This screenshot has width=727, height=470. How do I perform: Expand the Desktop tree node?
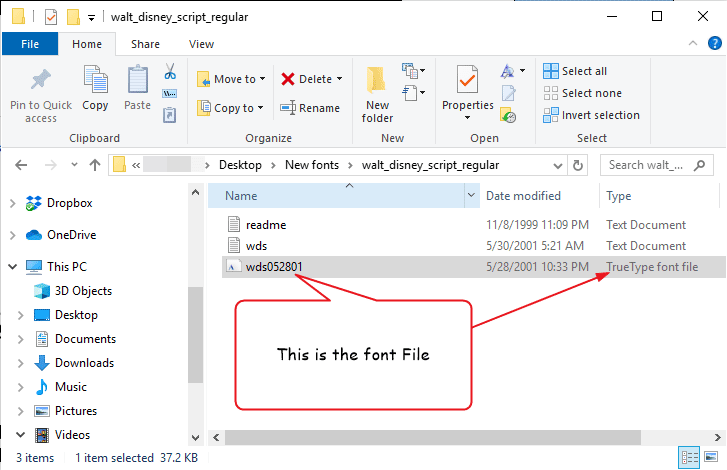click(x=20, y=315)
